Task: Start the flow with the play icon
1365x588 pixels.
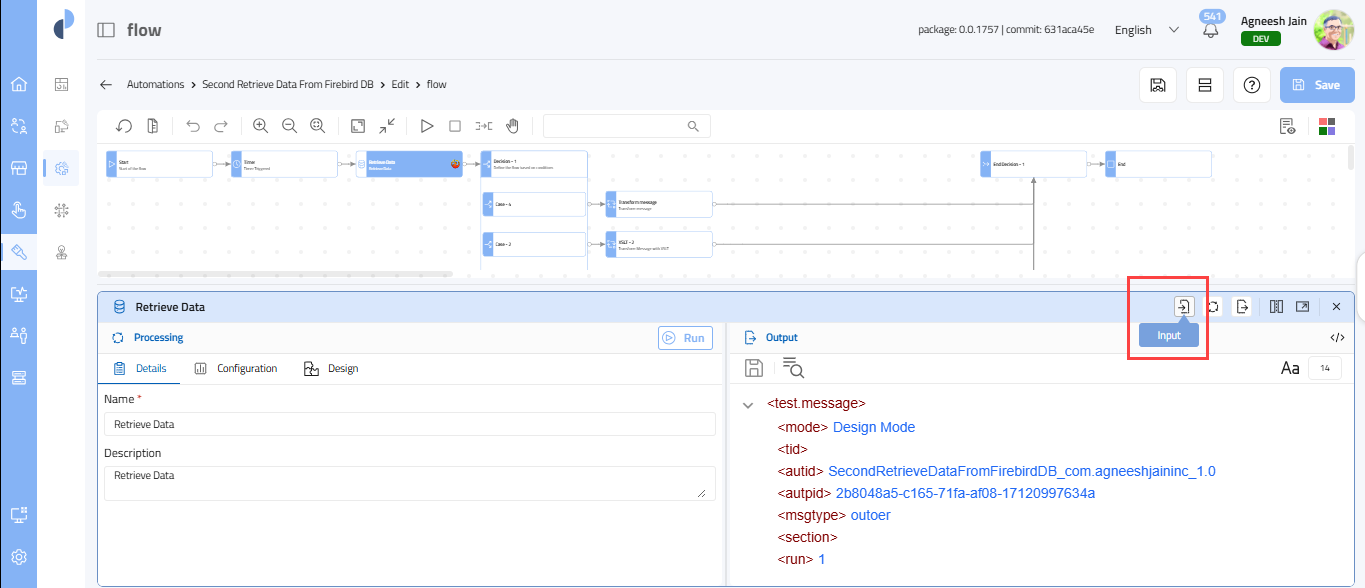Action: pos(426,126)
